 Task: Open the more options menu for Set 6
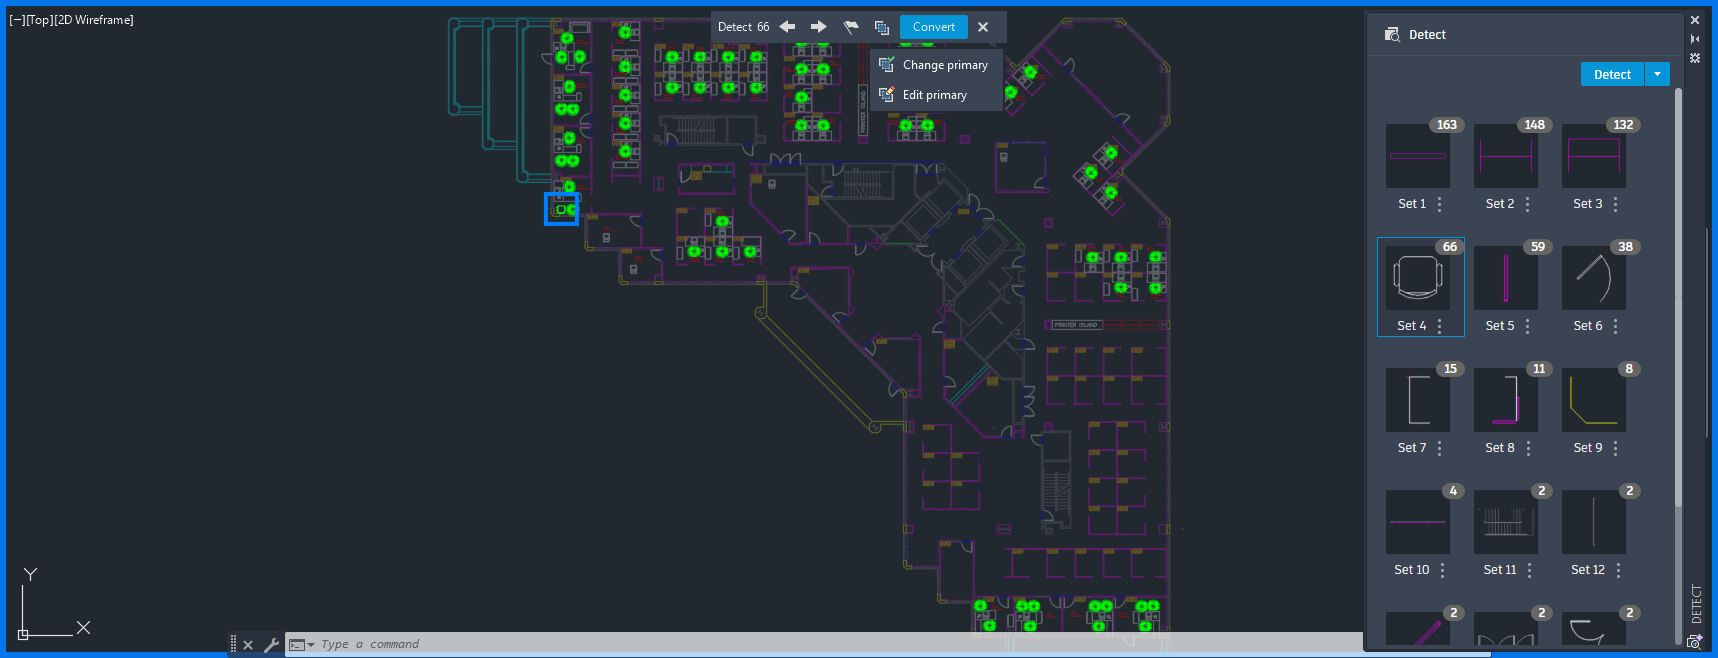pos(1616,326)
